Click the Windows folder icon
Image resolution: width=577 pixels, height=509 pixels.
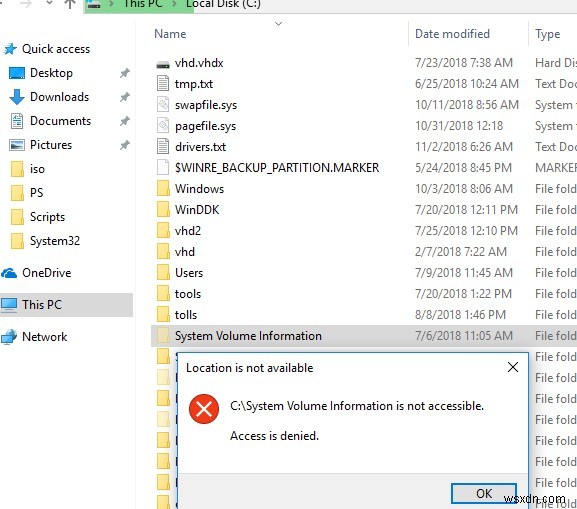coord(163,188)
